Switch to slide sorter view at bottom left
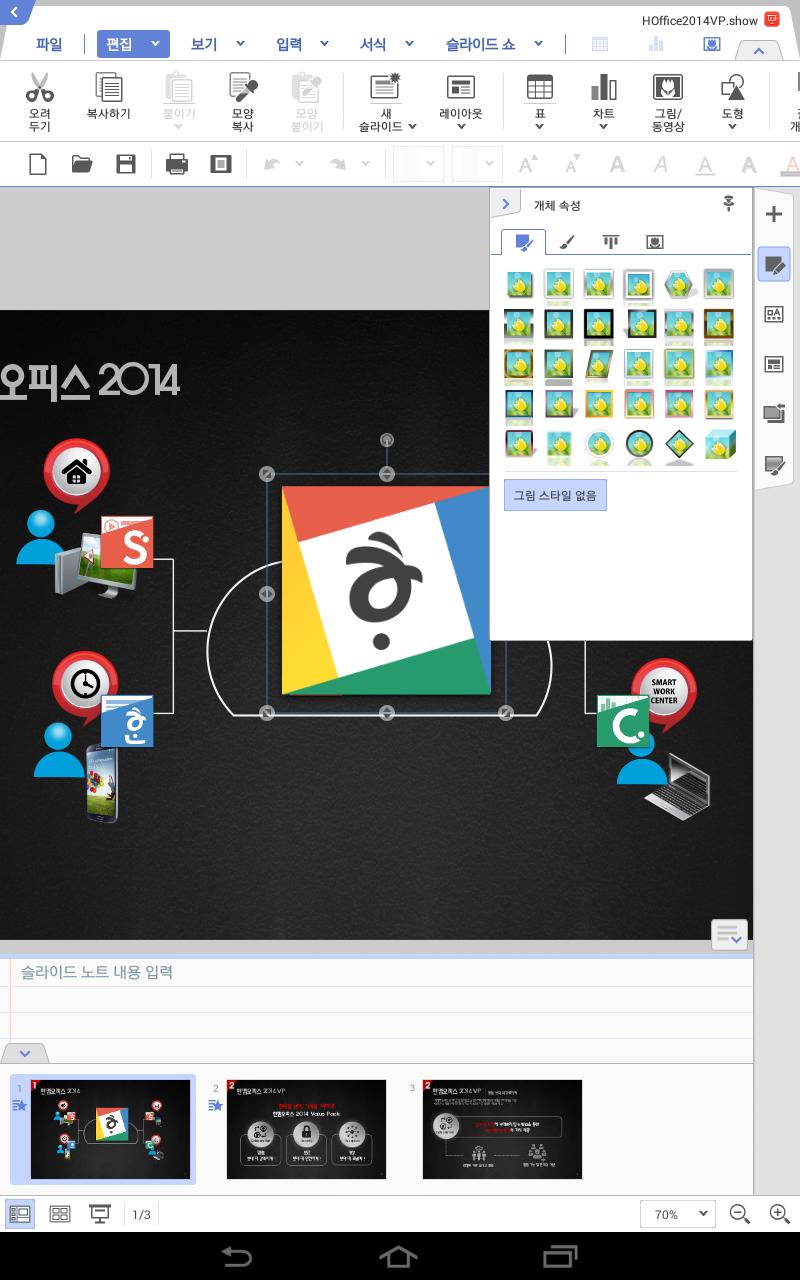The image size is (800, 1280). [x=60, y=1213]
